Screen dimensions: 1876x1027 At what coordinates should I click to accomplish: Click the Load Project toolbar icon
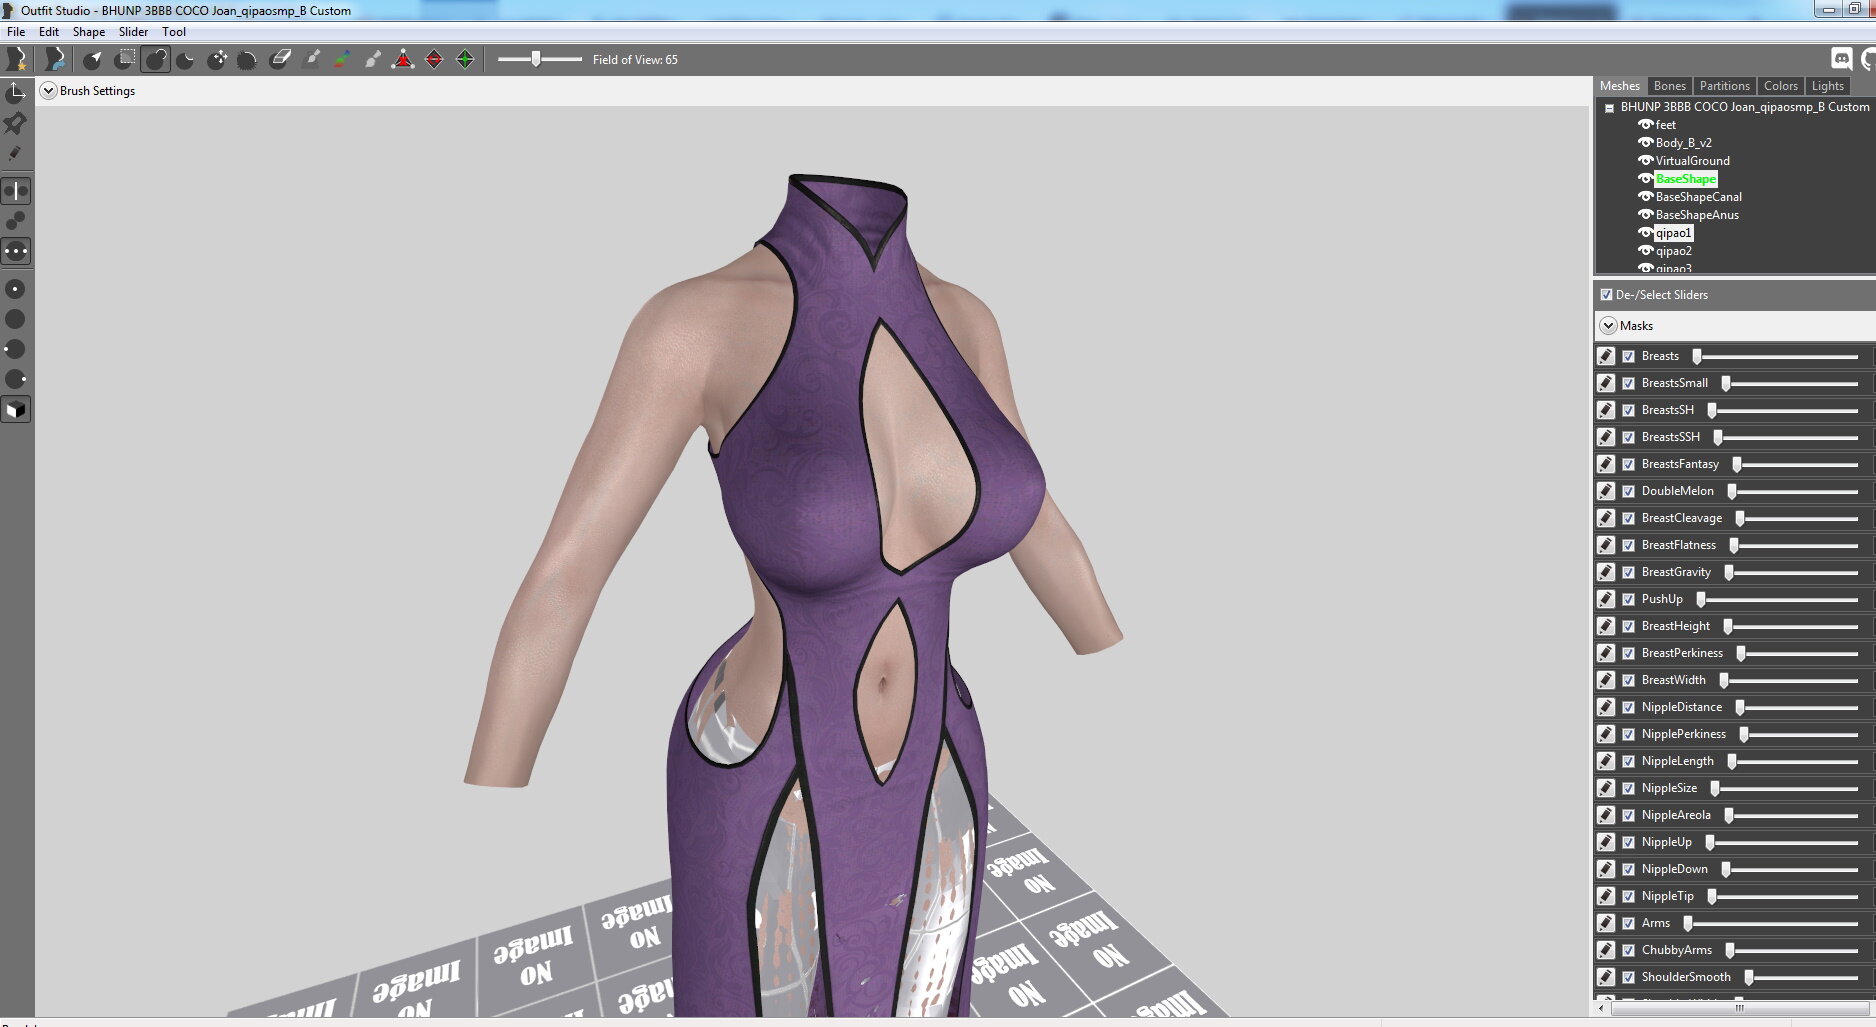pos(54,59)
